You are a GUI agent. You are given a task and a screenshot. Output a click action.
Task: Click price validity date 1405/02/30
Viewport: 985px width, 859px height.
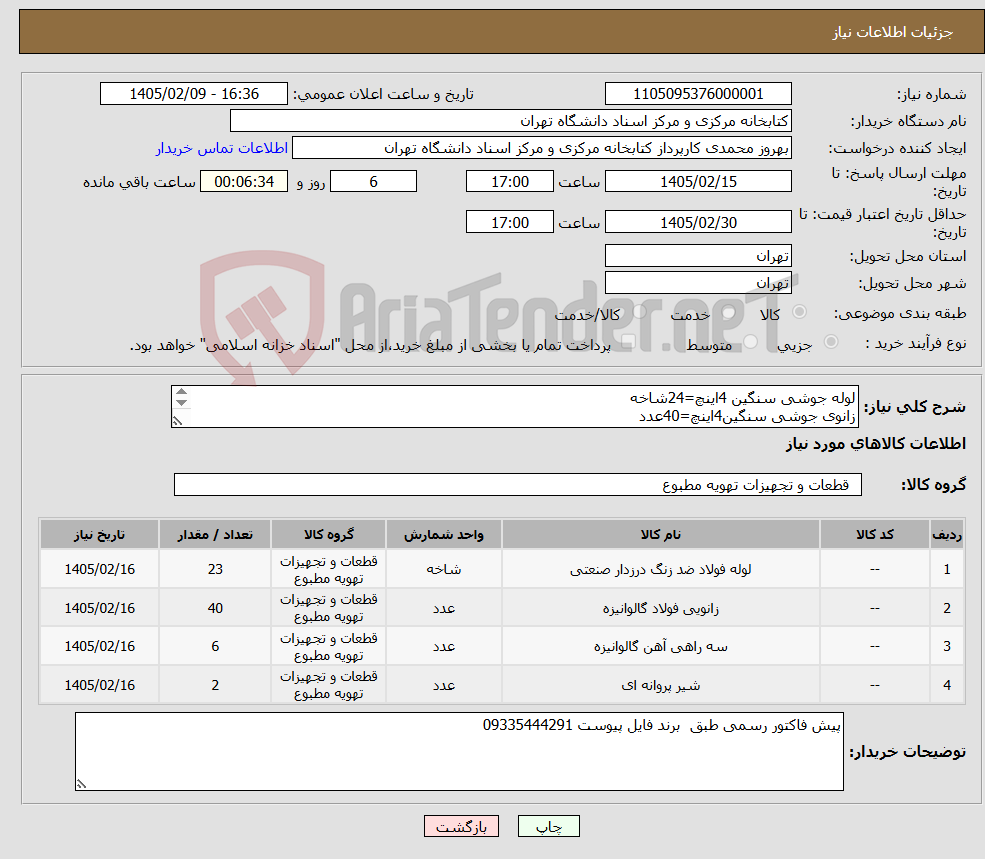coord(698,222)
